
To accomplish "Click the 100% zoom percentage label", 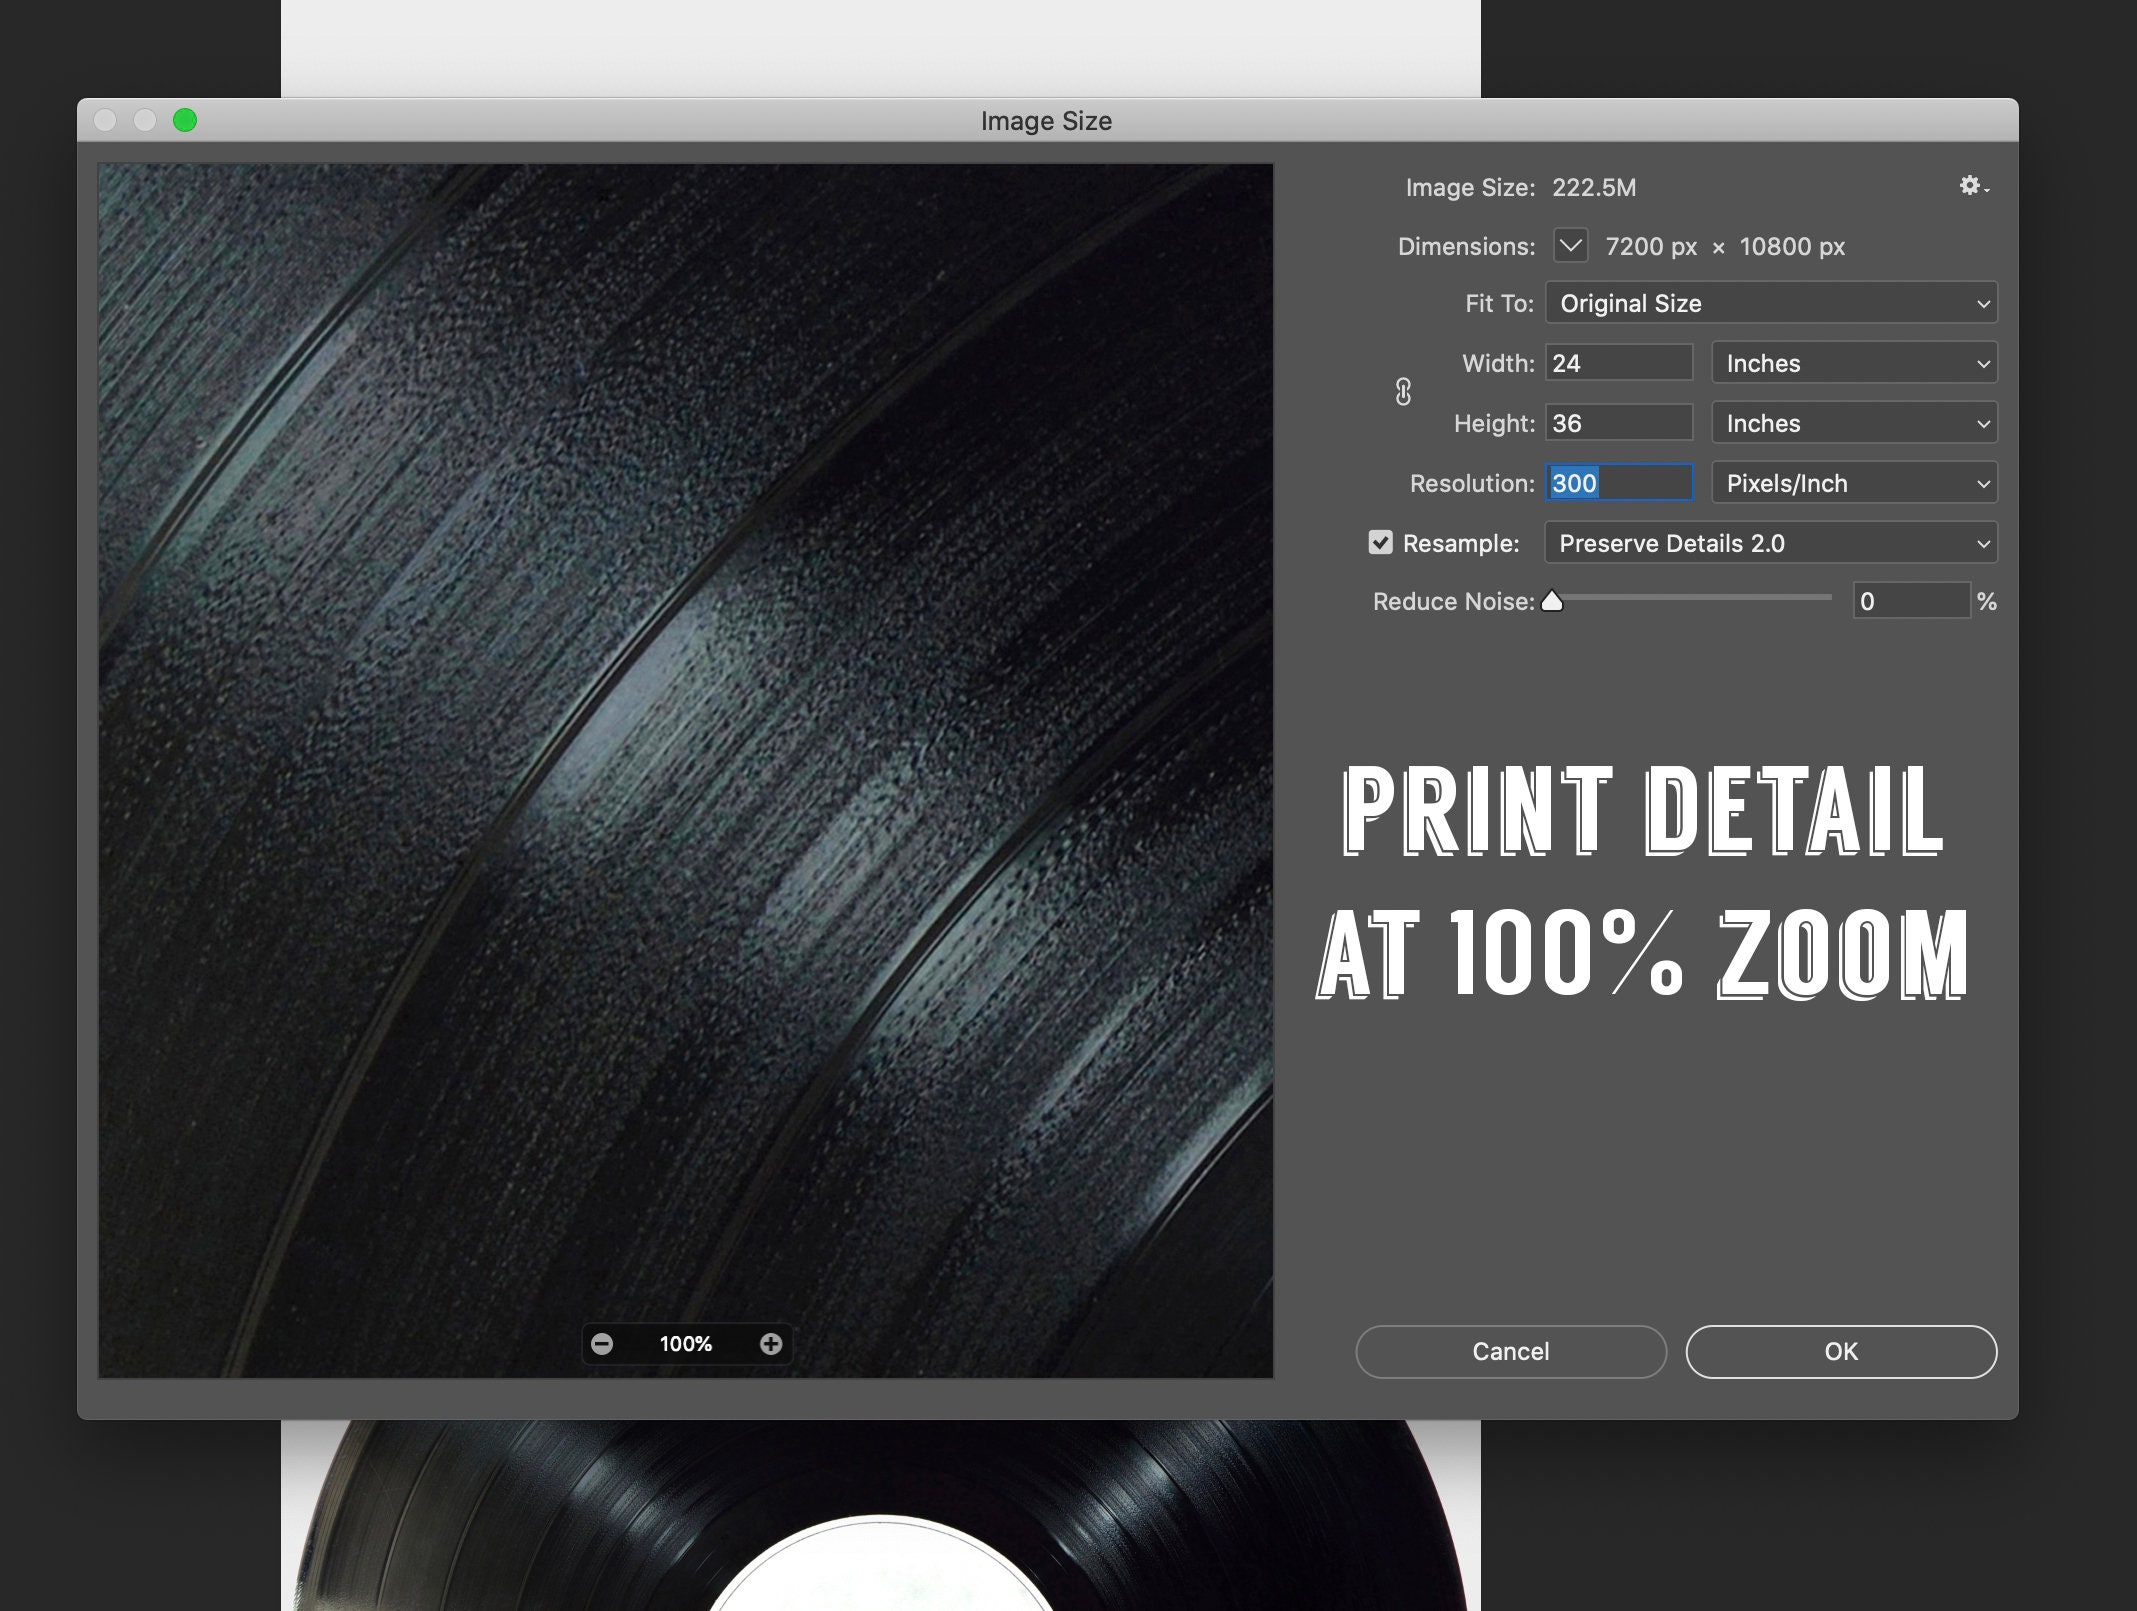I will point(685,1344).
